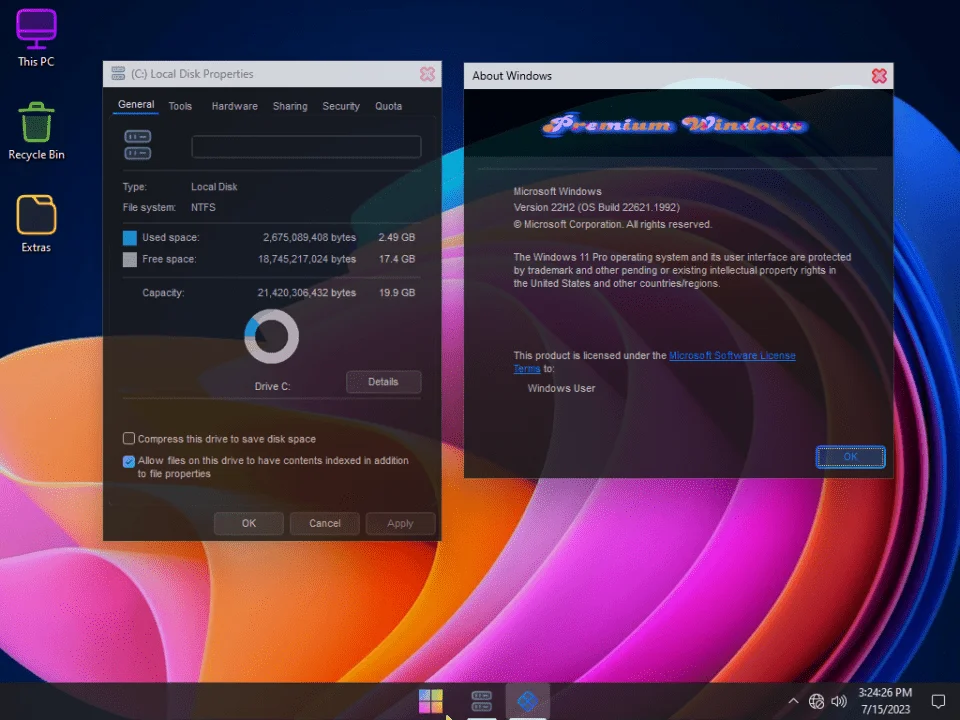Click the large drive icon beside the name field

[138, 145]
